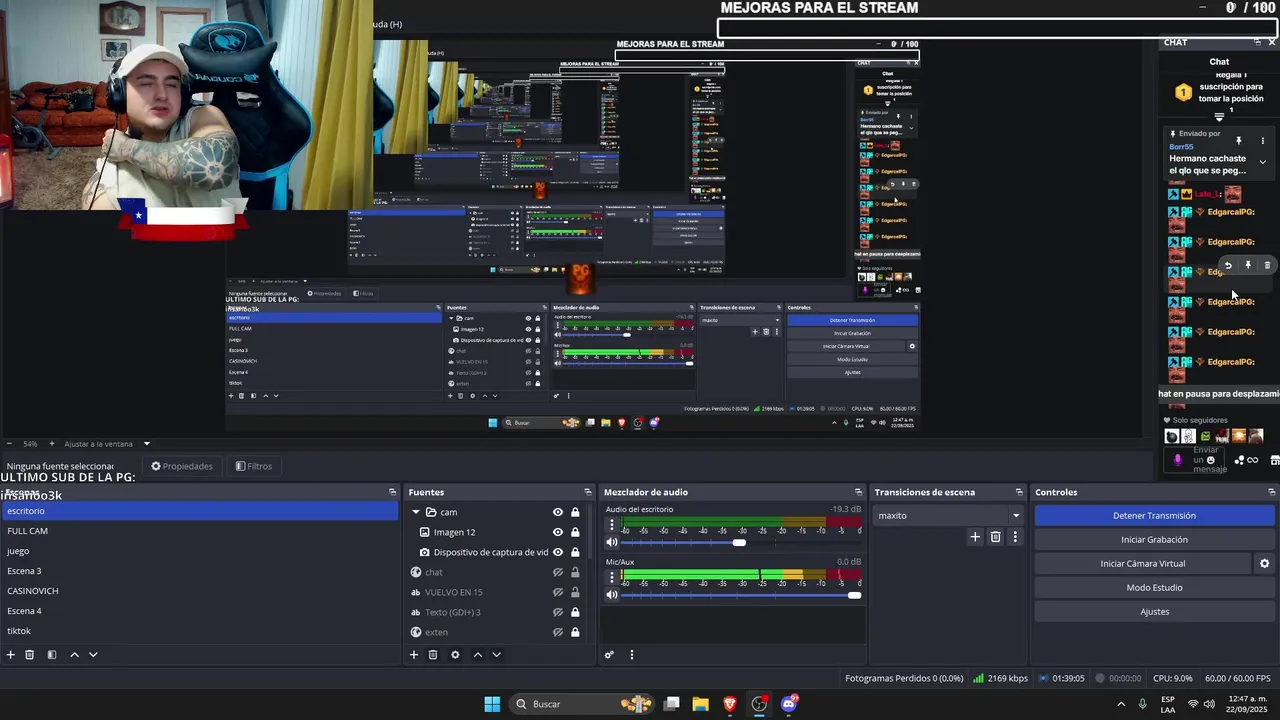Zoom out the preview with minus icon

(x=9, y=444)
